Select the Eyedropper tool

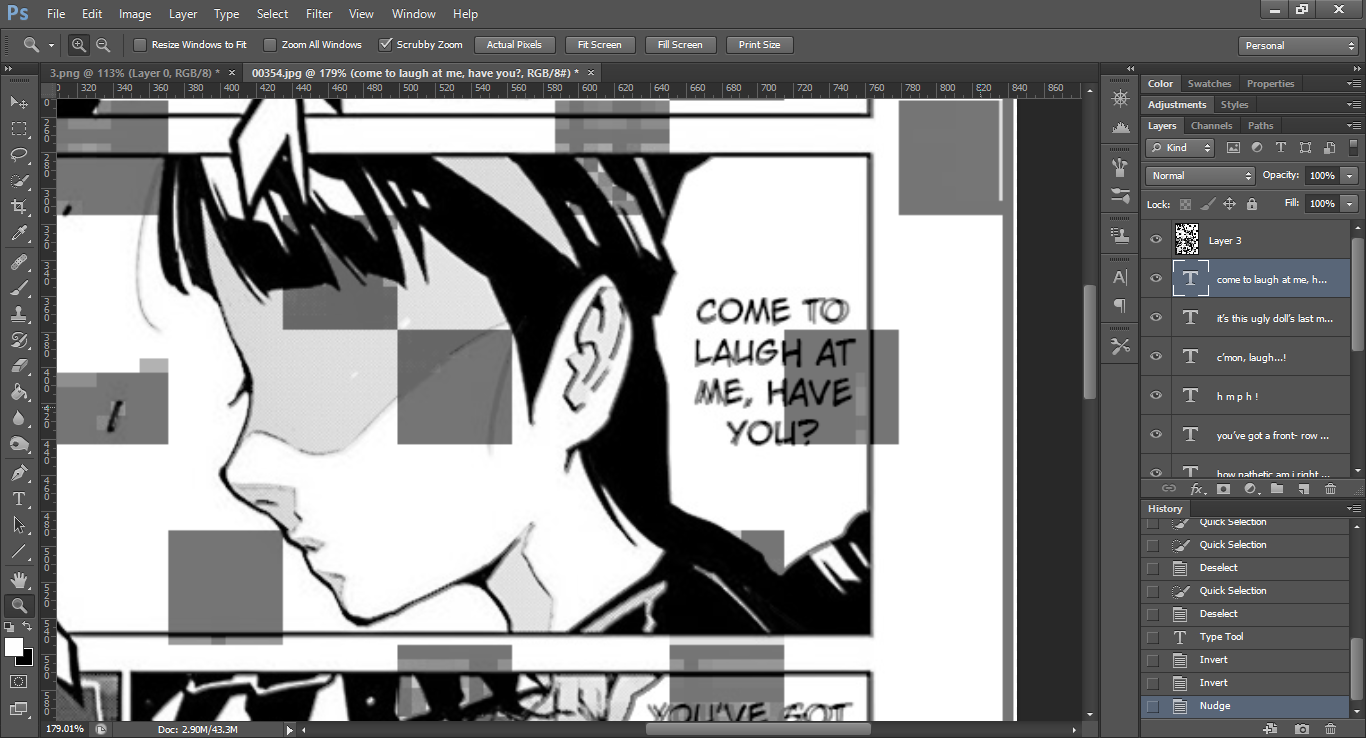coord(19,234)
